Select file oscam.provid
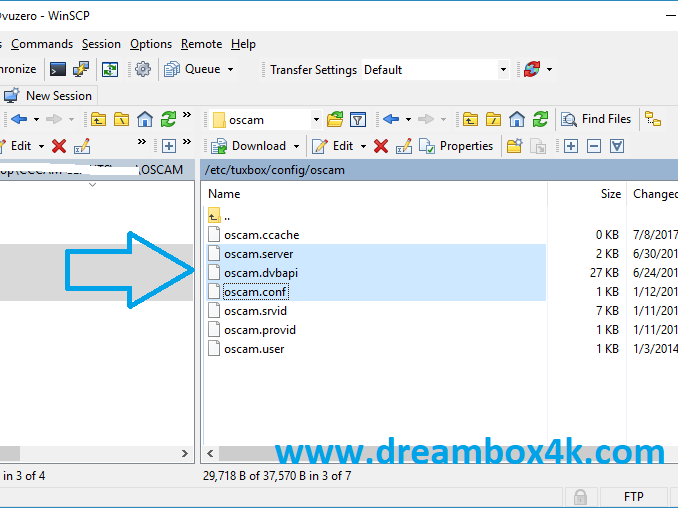678x508 pixels. 260,330
